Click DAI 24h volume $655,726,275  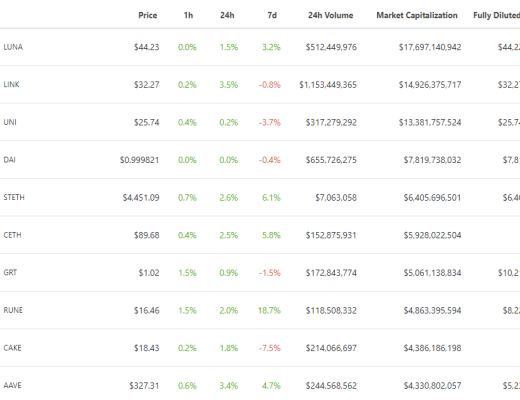pyautogui.click(x=331, y=160)
